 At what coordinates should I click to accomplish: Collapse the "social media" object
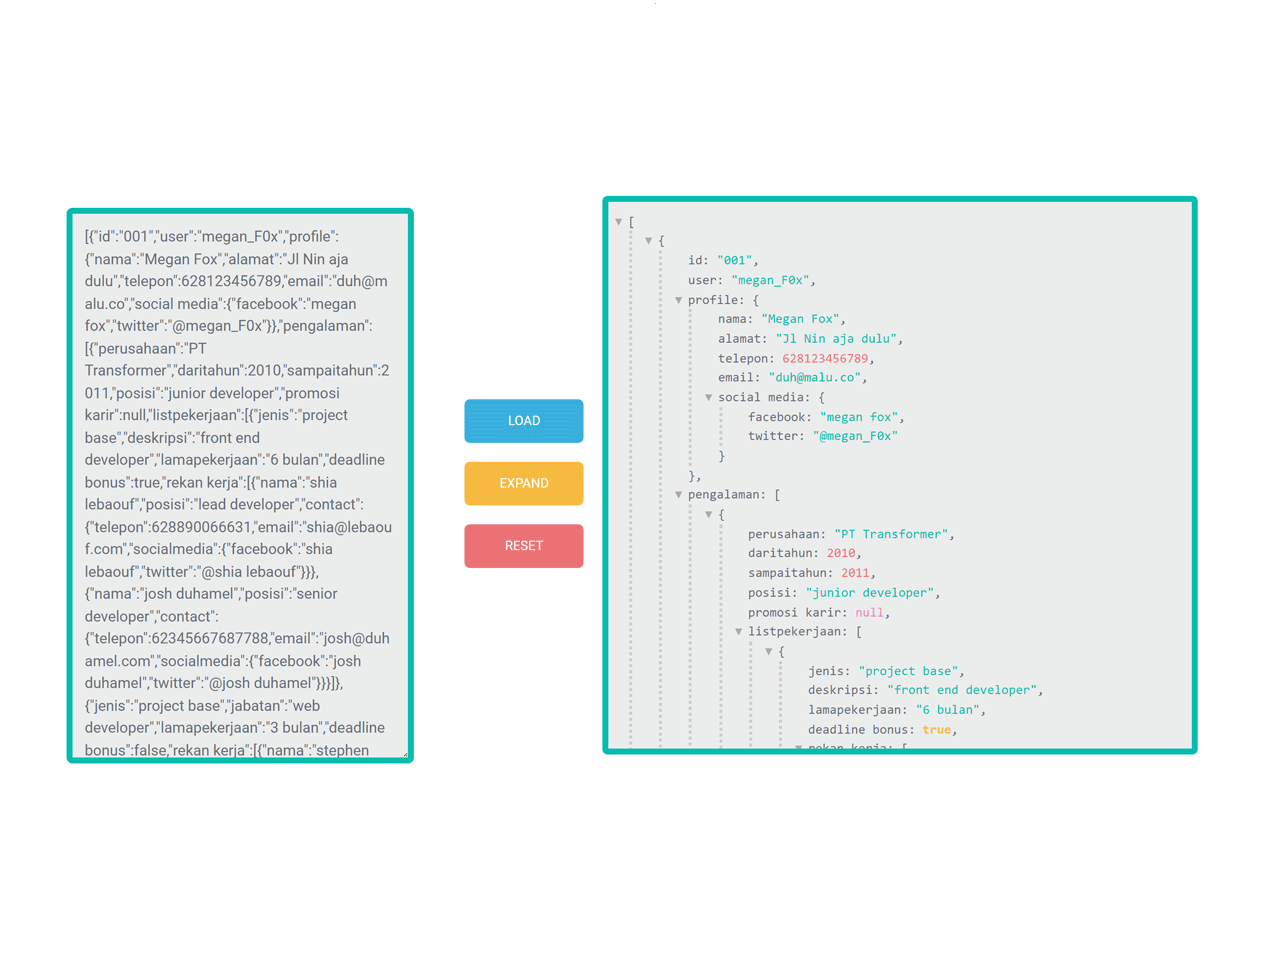click(x=708, y=397)
